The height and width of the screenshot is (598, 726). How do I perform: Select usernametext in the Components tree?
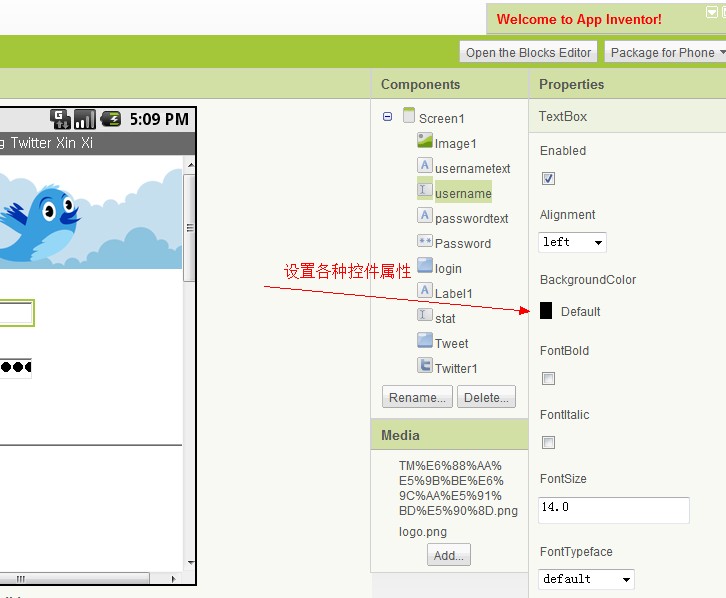472,168
